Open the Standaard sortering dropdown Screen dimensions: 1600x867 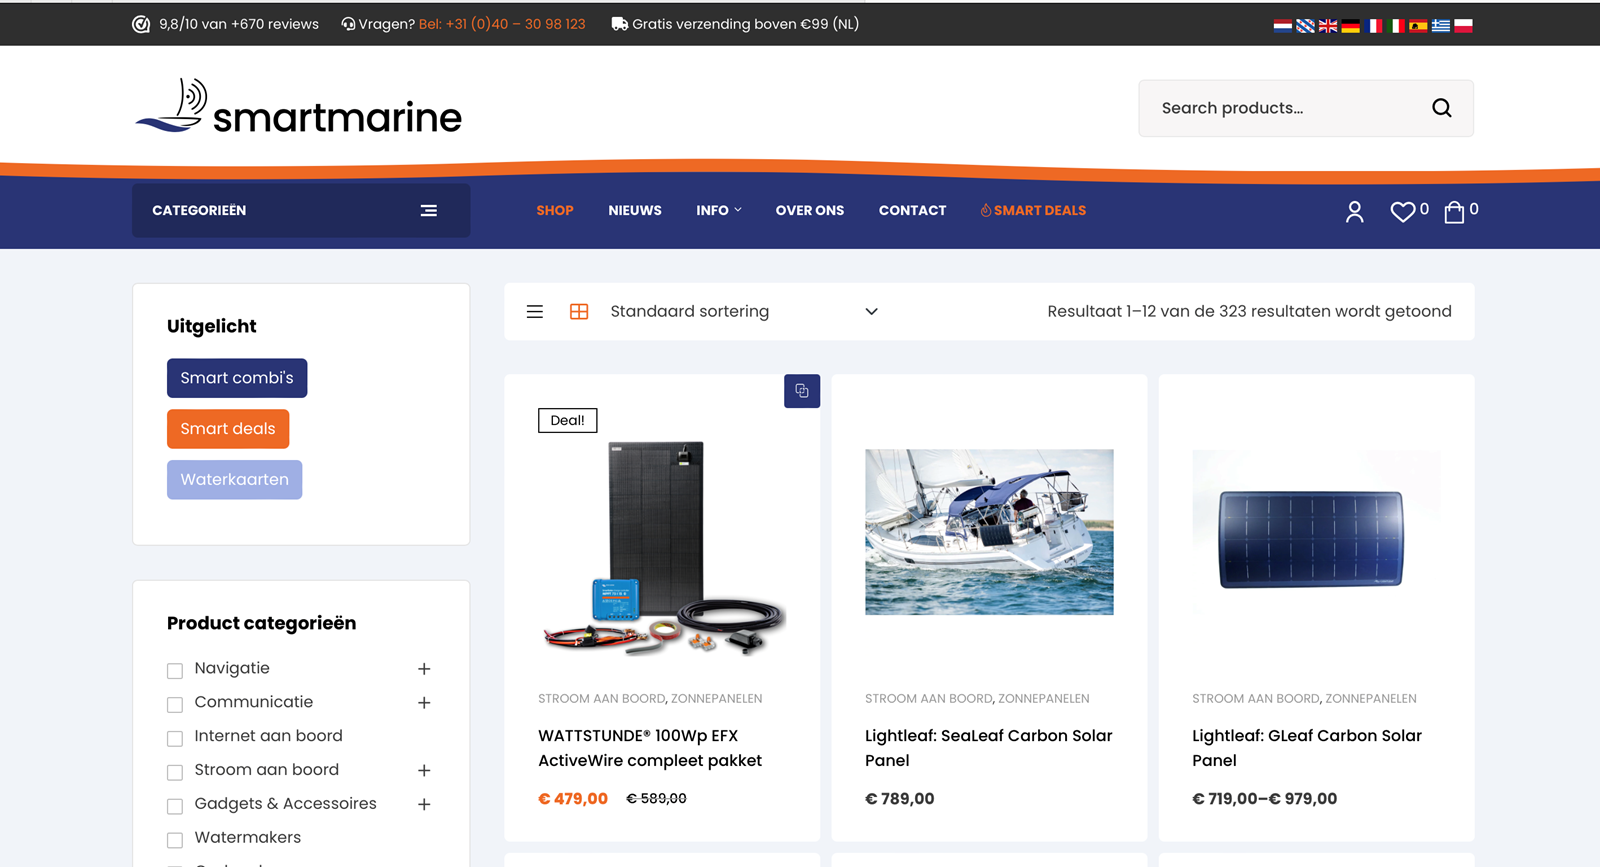click(x=743, y=312)
